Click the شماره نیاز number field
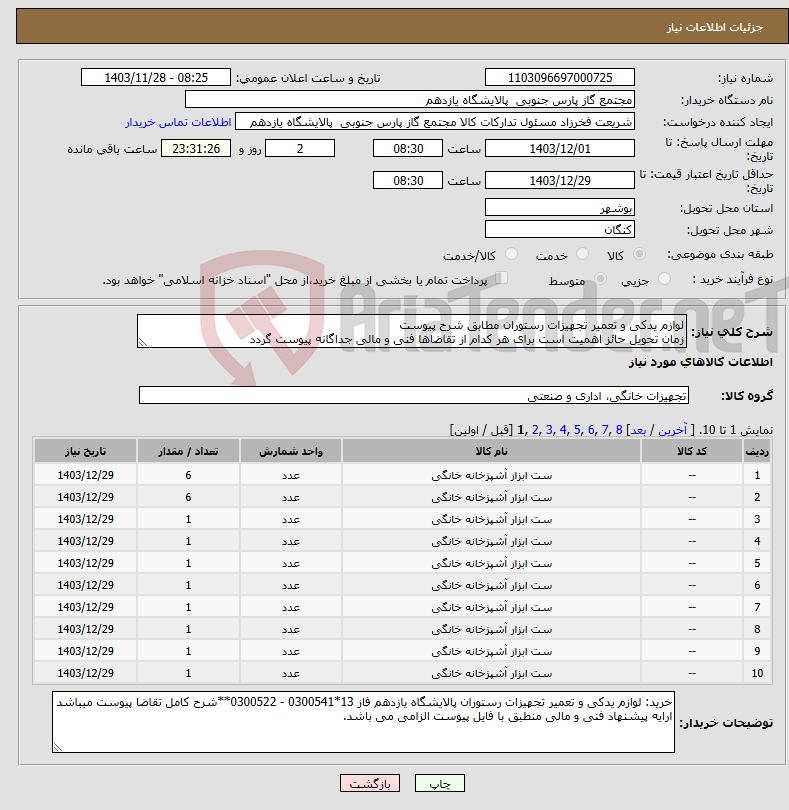 coord(560,77)
